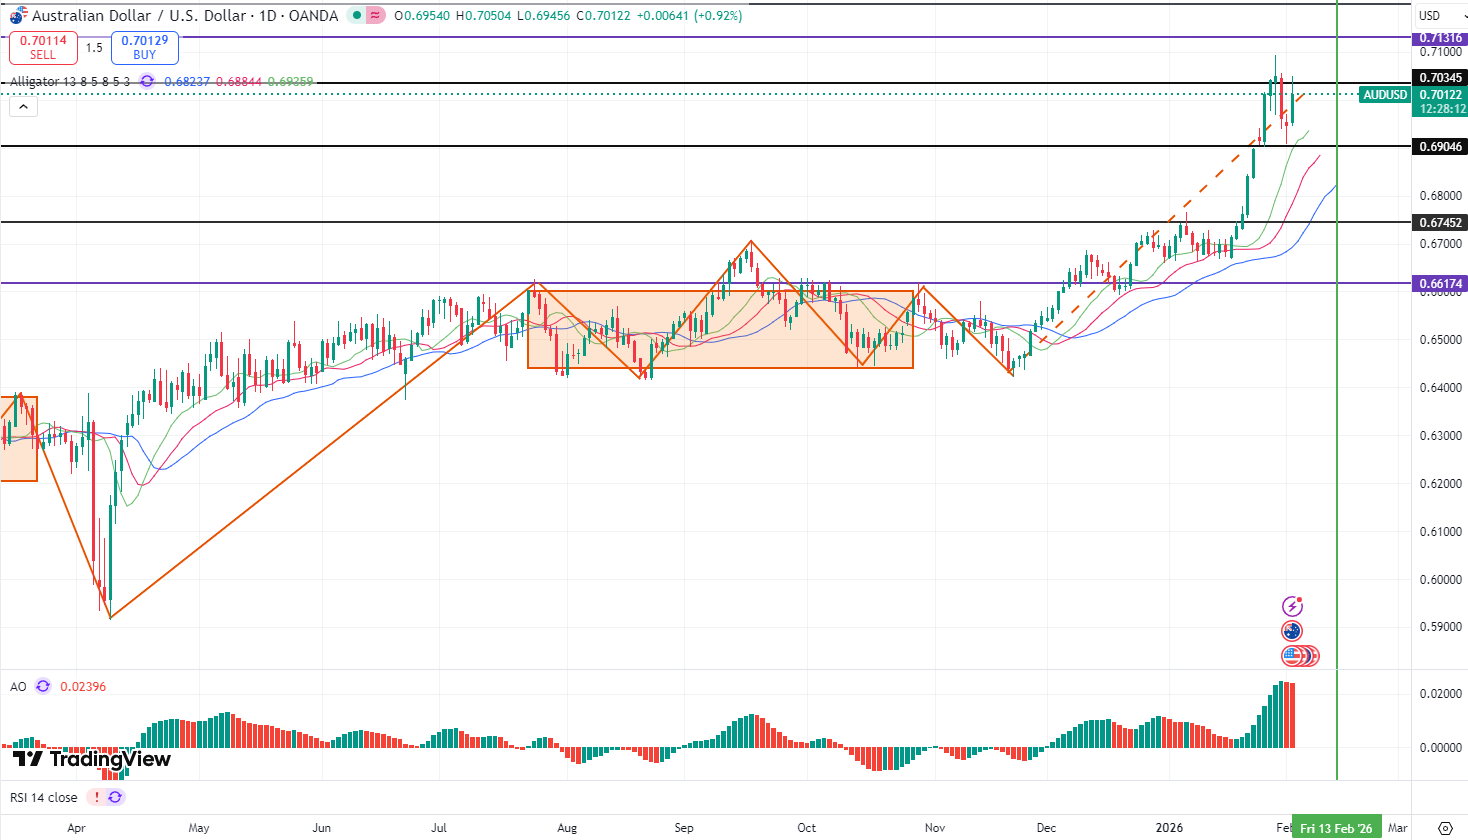The height and width of the screenshot is (840, 1468).
Task: Click the RSI red exclamation error icon
Action: (x=95, y=797)
